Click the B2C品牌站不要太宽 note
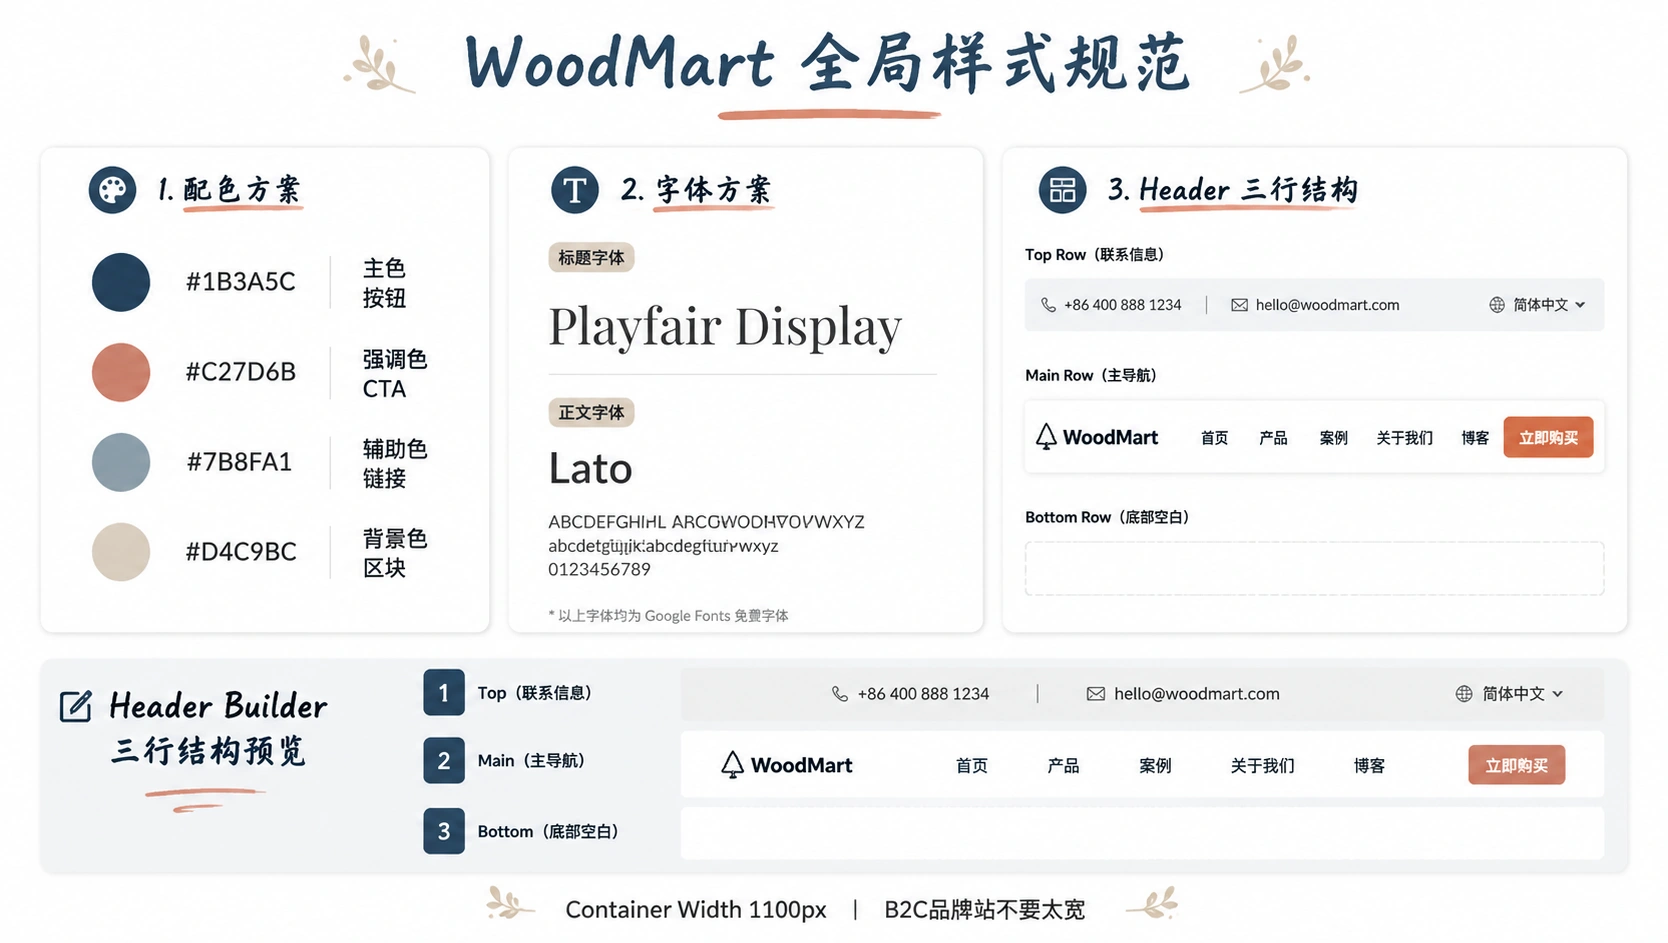The height and width of the screenshot is (943, 1668). coord(984,910)
